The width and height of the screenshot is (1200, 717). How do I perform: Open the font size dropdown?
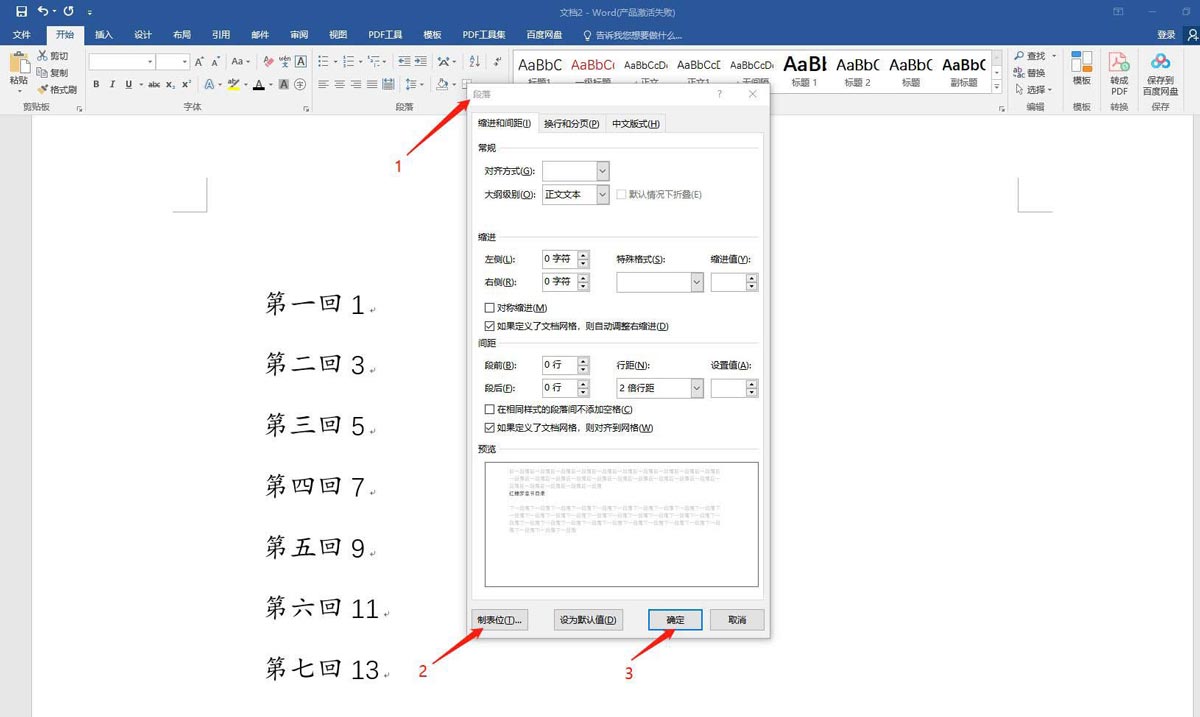click(x=185, y=62)
